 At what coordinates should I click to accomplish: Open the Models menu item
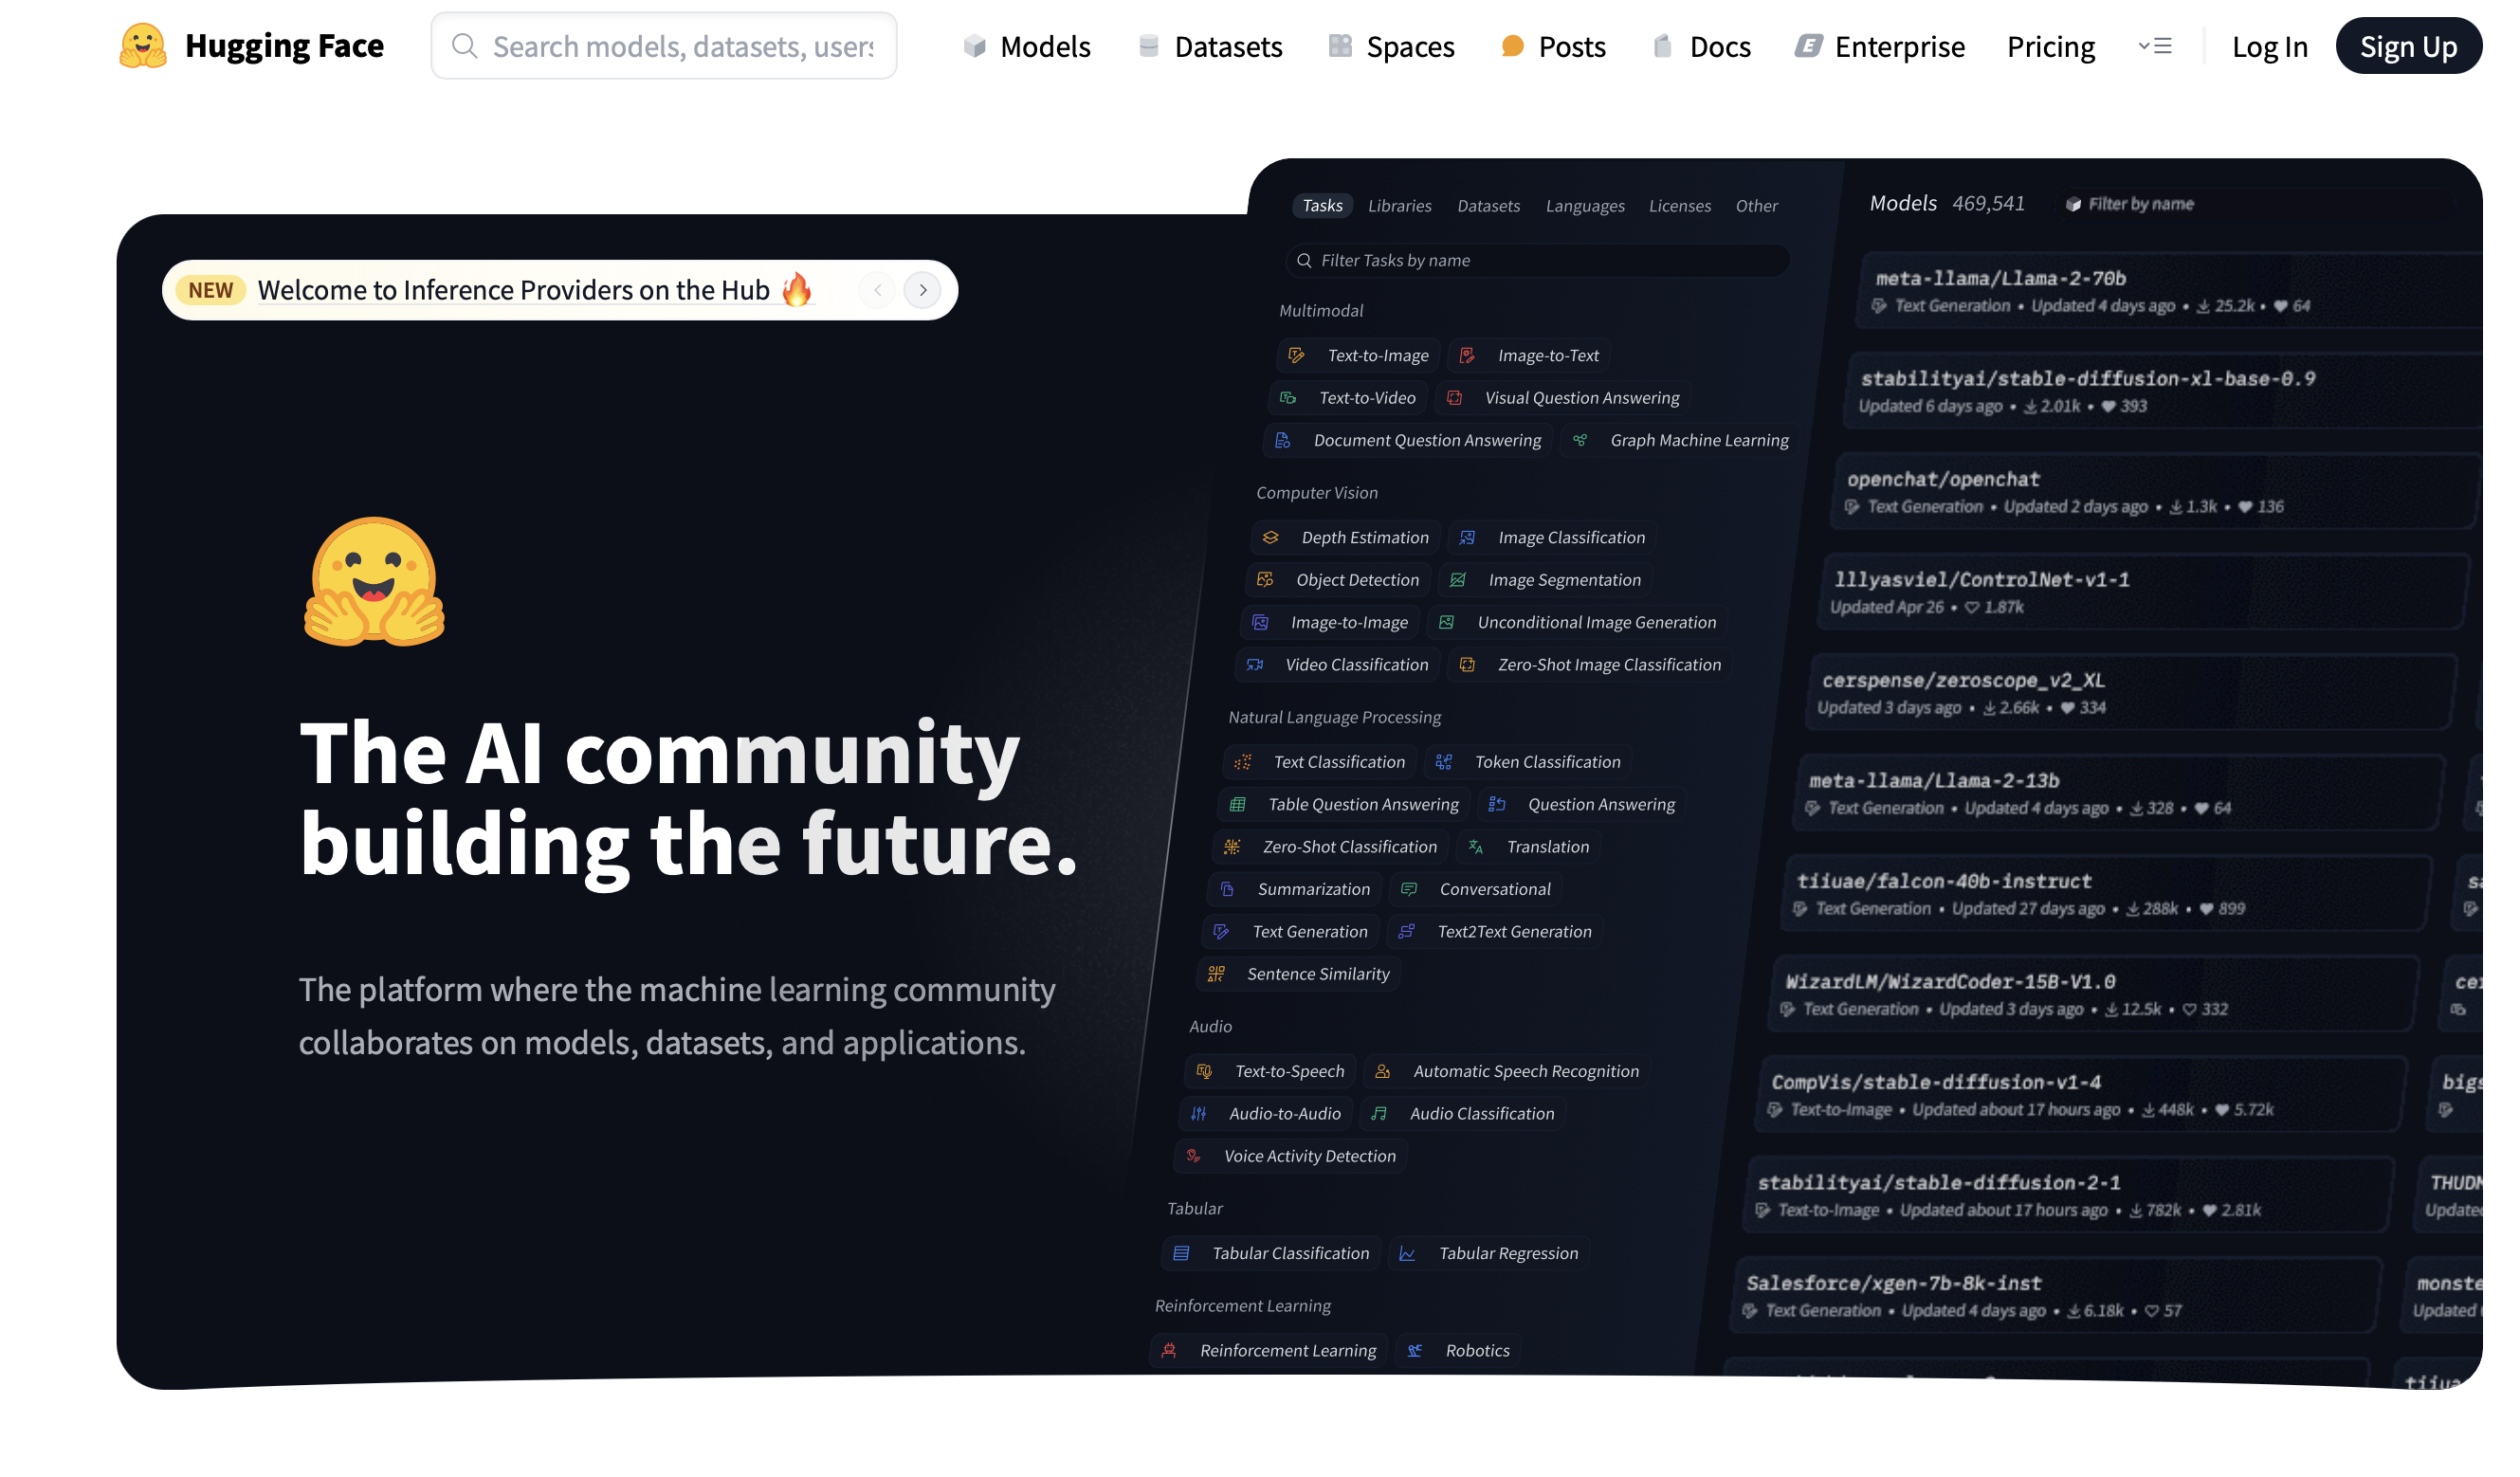pos(1045,46)
